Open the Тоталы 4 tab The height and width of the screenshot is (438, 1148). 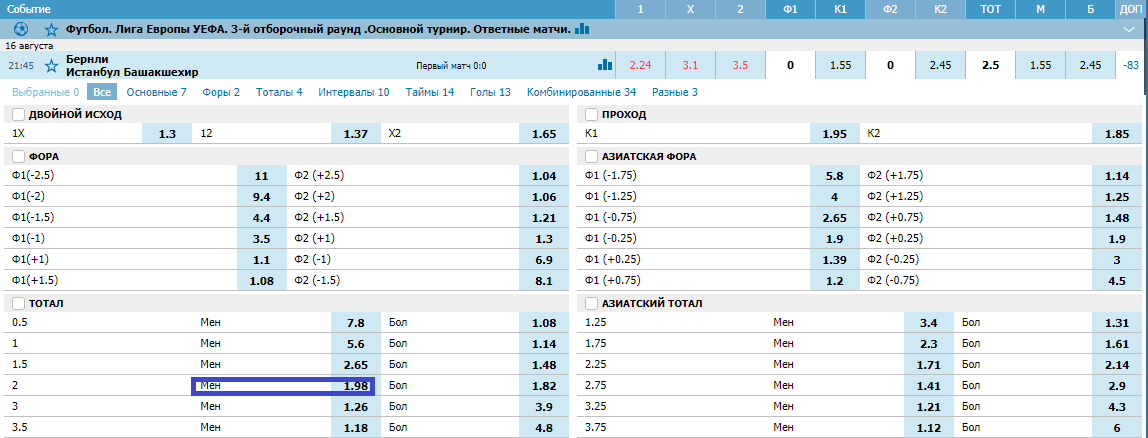279,92
